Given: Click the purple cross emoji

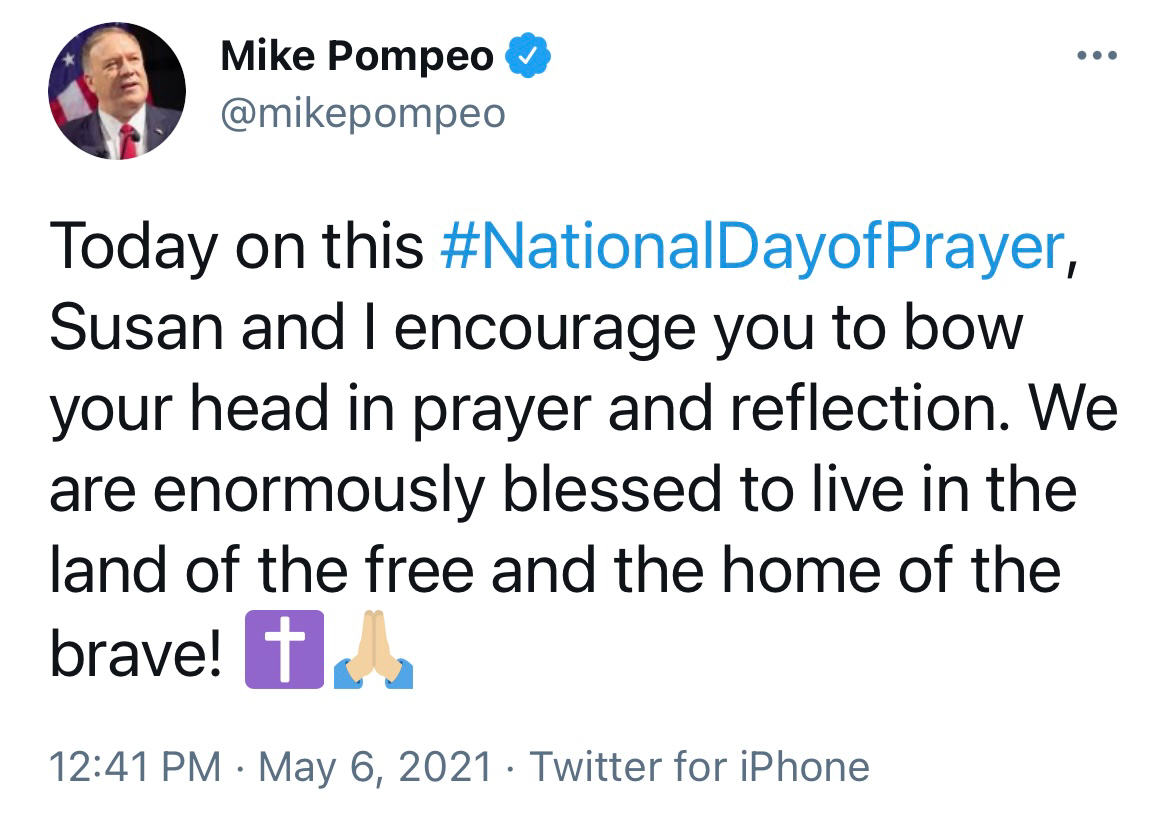Looking at the screenshot, I should tap(284, 649).
